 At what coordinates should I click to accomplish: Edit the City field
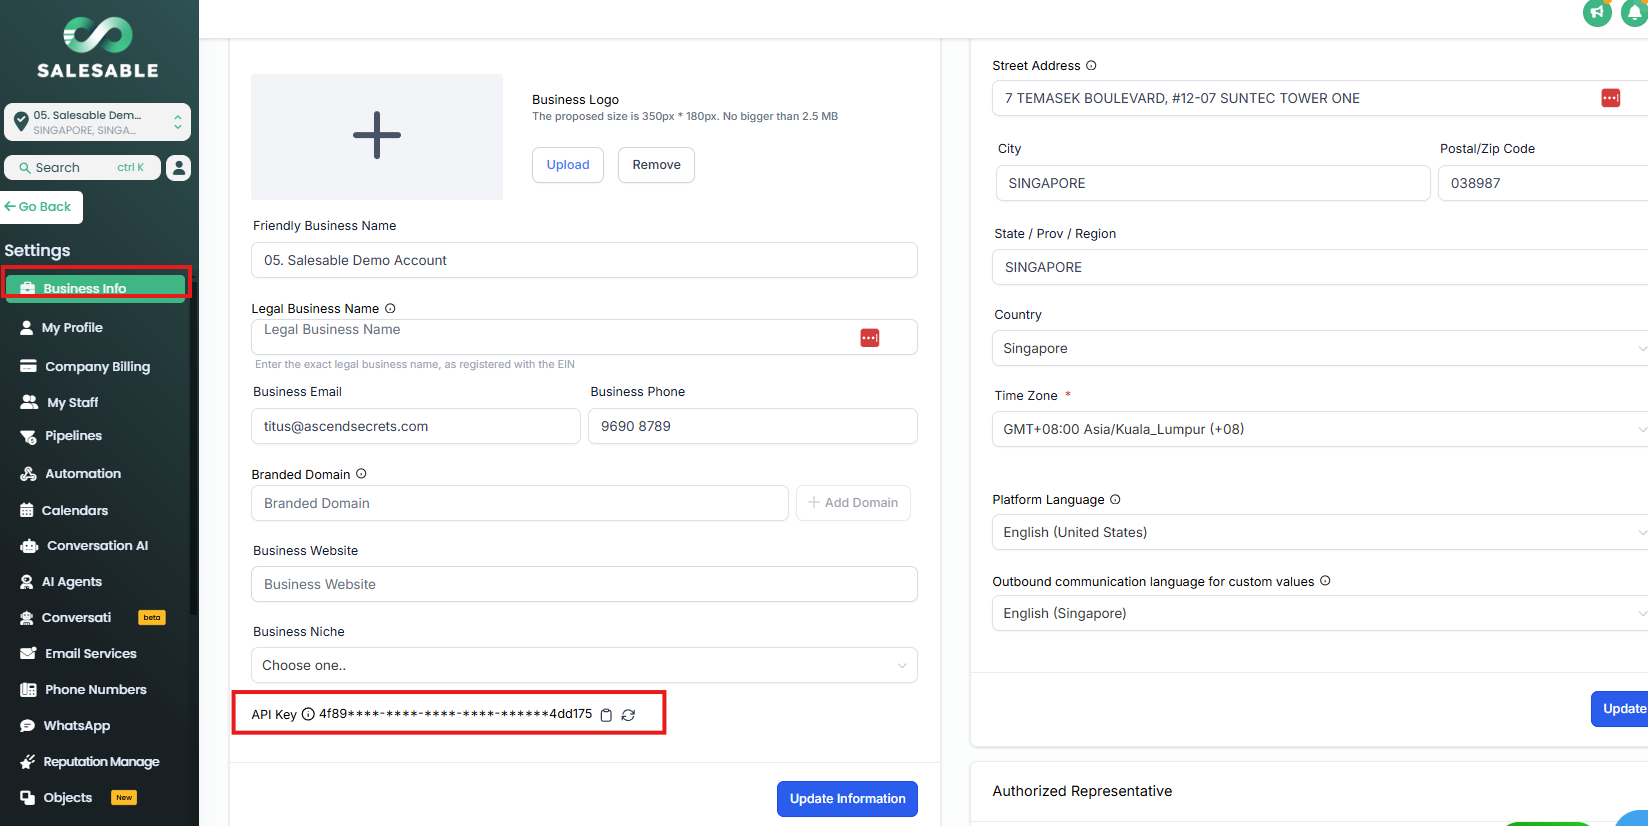point(1213,183)
